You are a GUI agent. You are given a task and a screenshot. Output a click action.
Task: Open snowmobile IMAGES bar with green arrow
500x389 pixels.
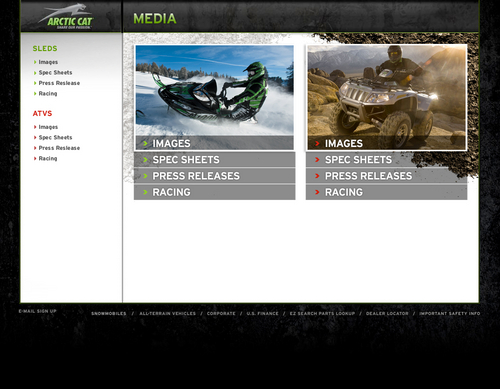tap(214, 143)
